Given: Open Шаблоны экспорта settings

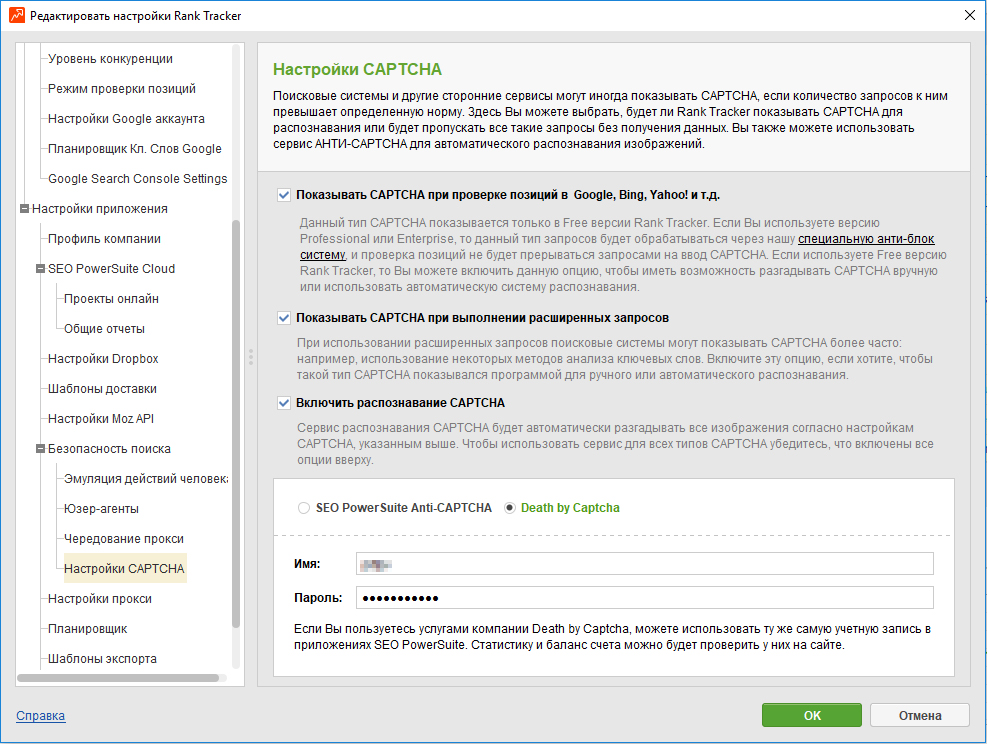Looking at the screenshot, I should pos(102,659).
